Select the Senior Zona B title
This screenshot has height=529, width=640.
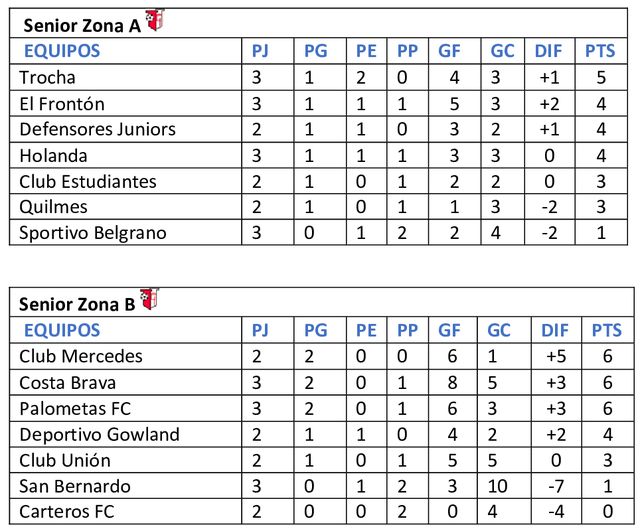click(80, 305)
